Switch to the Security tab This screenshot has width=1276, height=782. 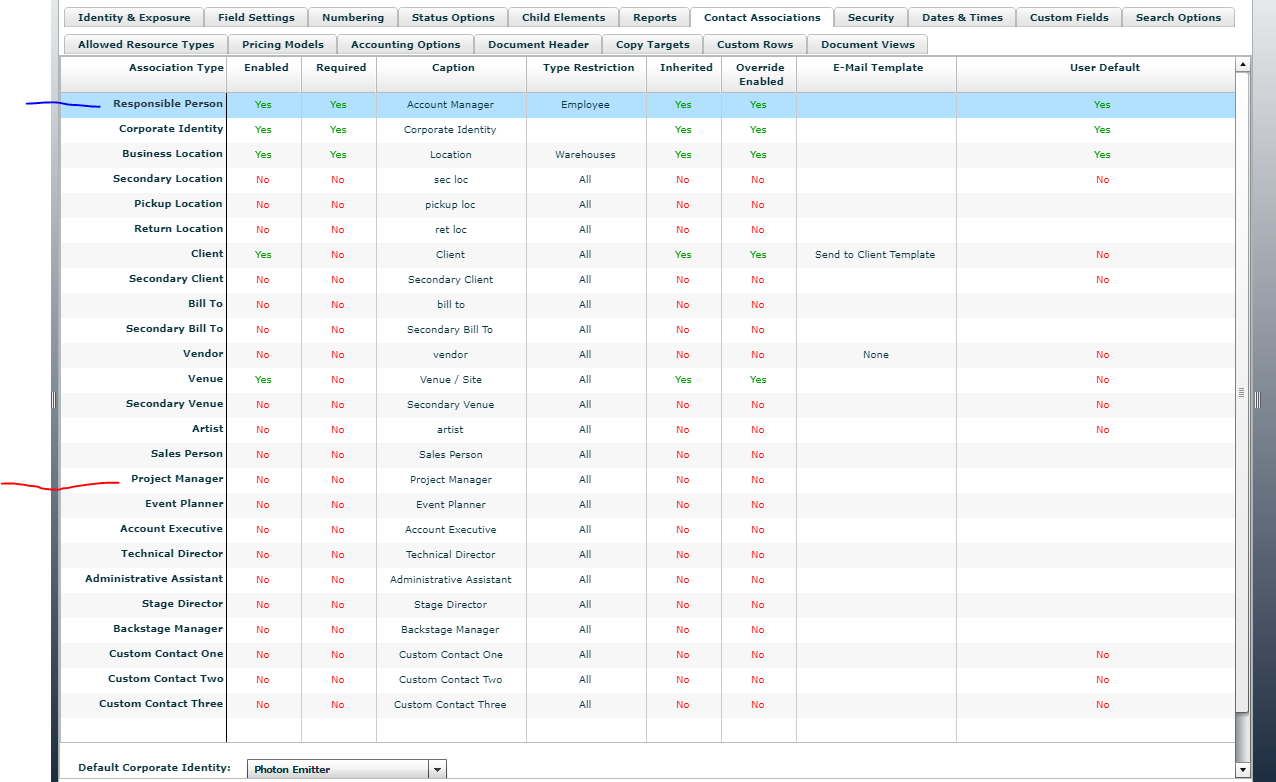pos(870,17)
